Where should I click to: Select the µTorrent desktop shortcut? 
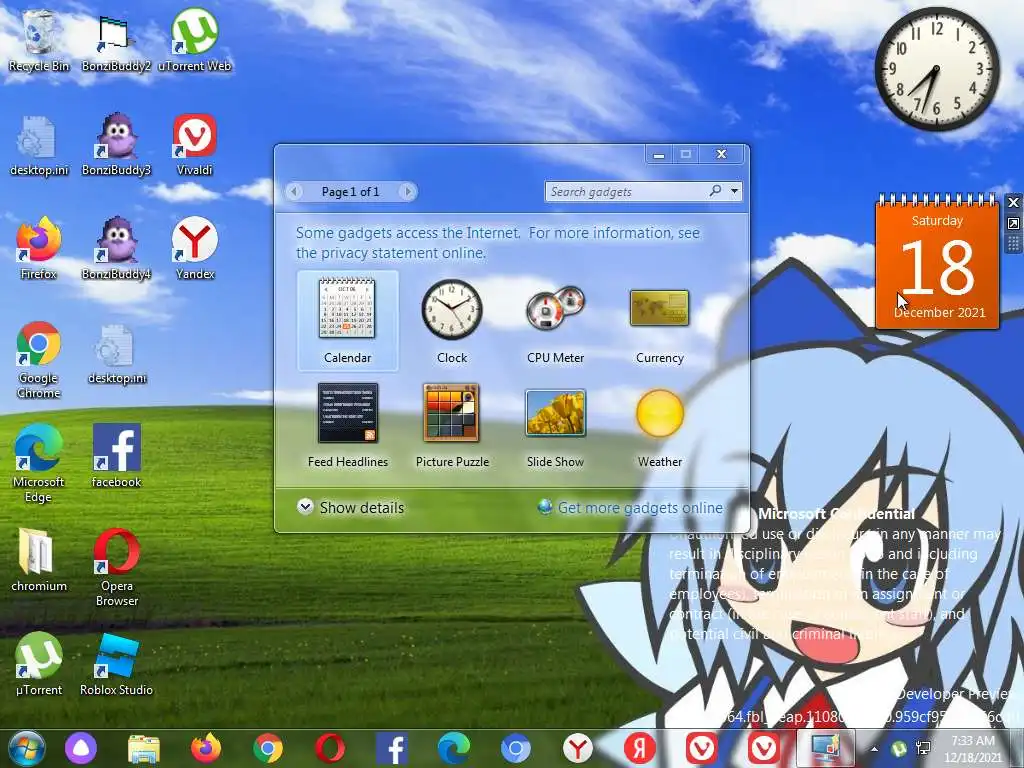pyautogui.click(x=39, y=664)
